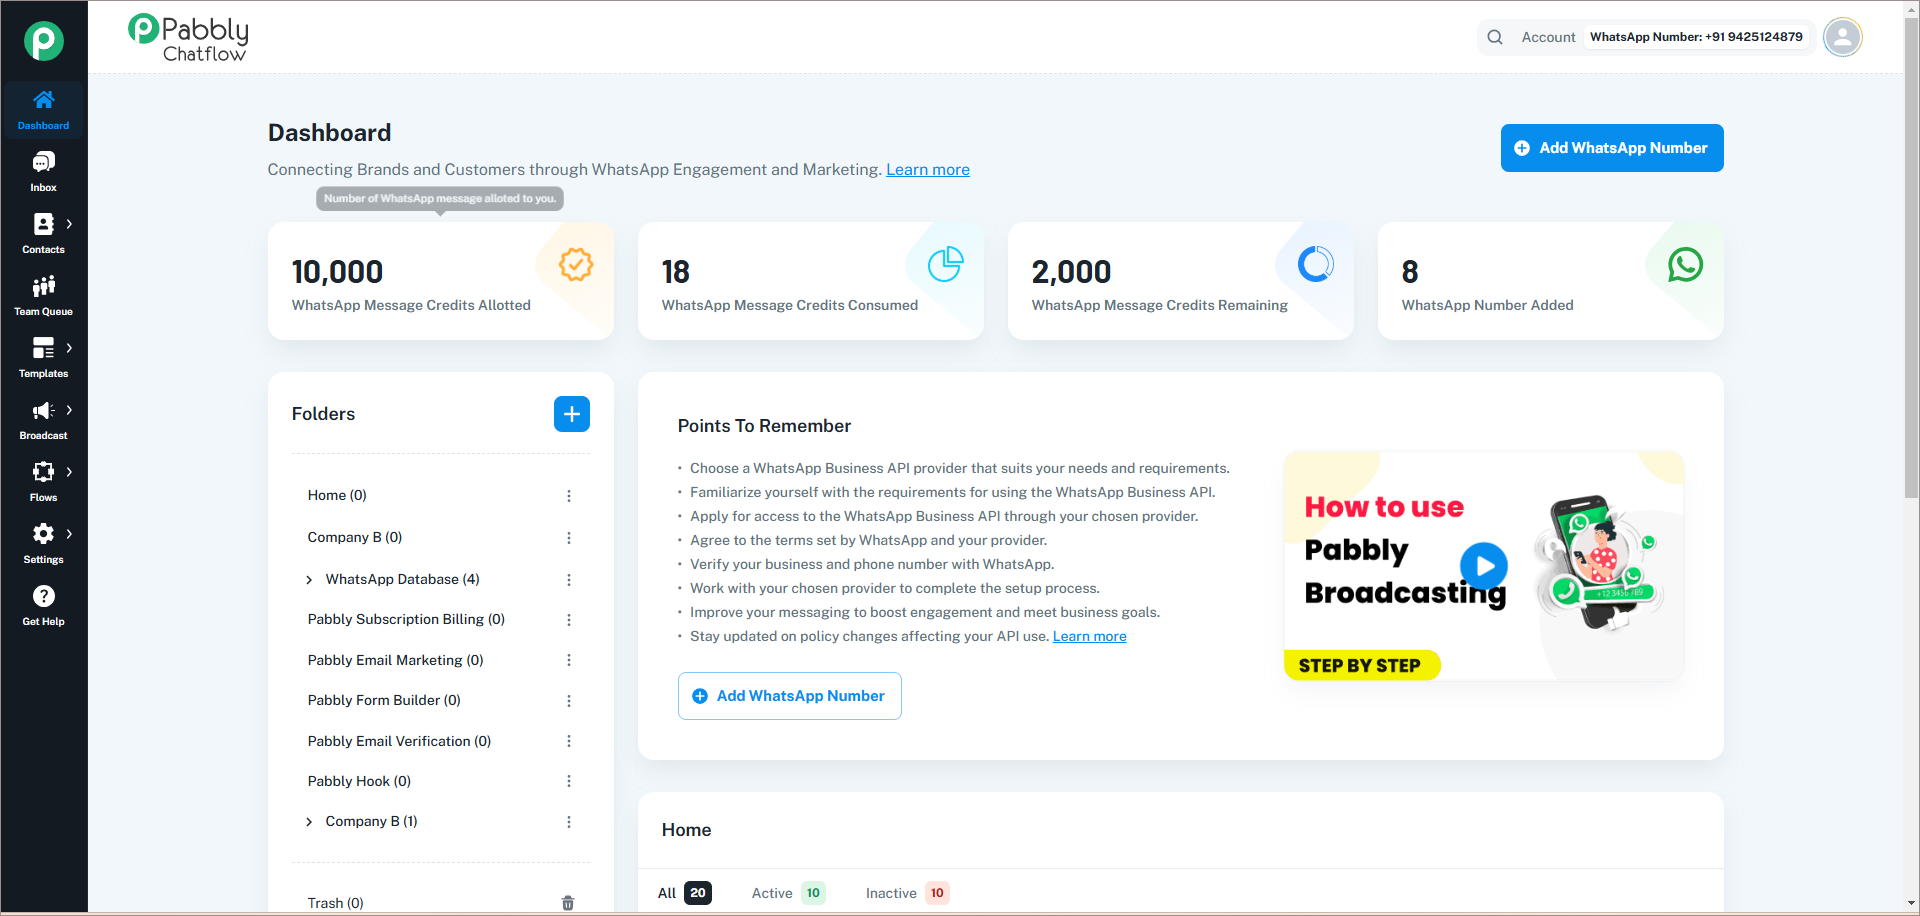The width and height of the screenshot is (1920, 916).
Task: Click the blue Add WhatsApp Number button
Action: point(1612,148)
